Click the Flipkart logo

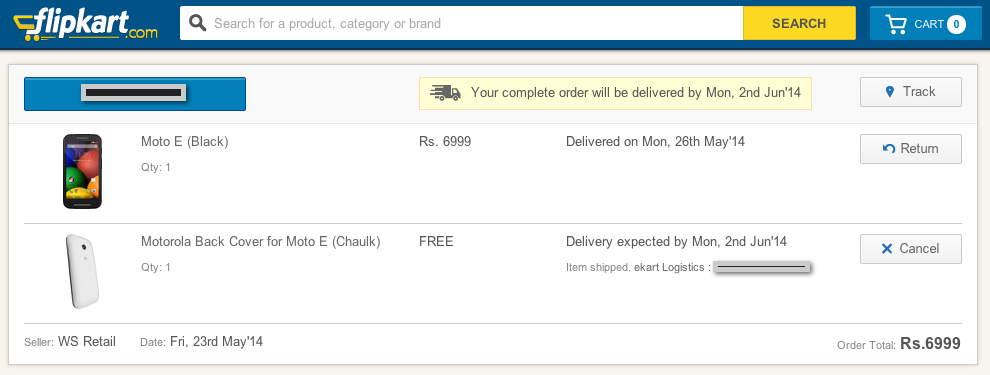coord(85,25)
